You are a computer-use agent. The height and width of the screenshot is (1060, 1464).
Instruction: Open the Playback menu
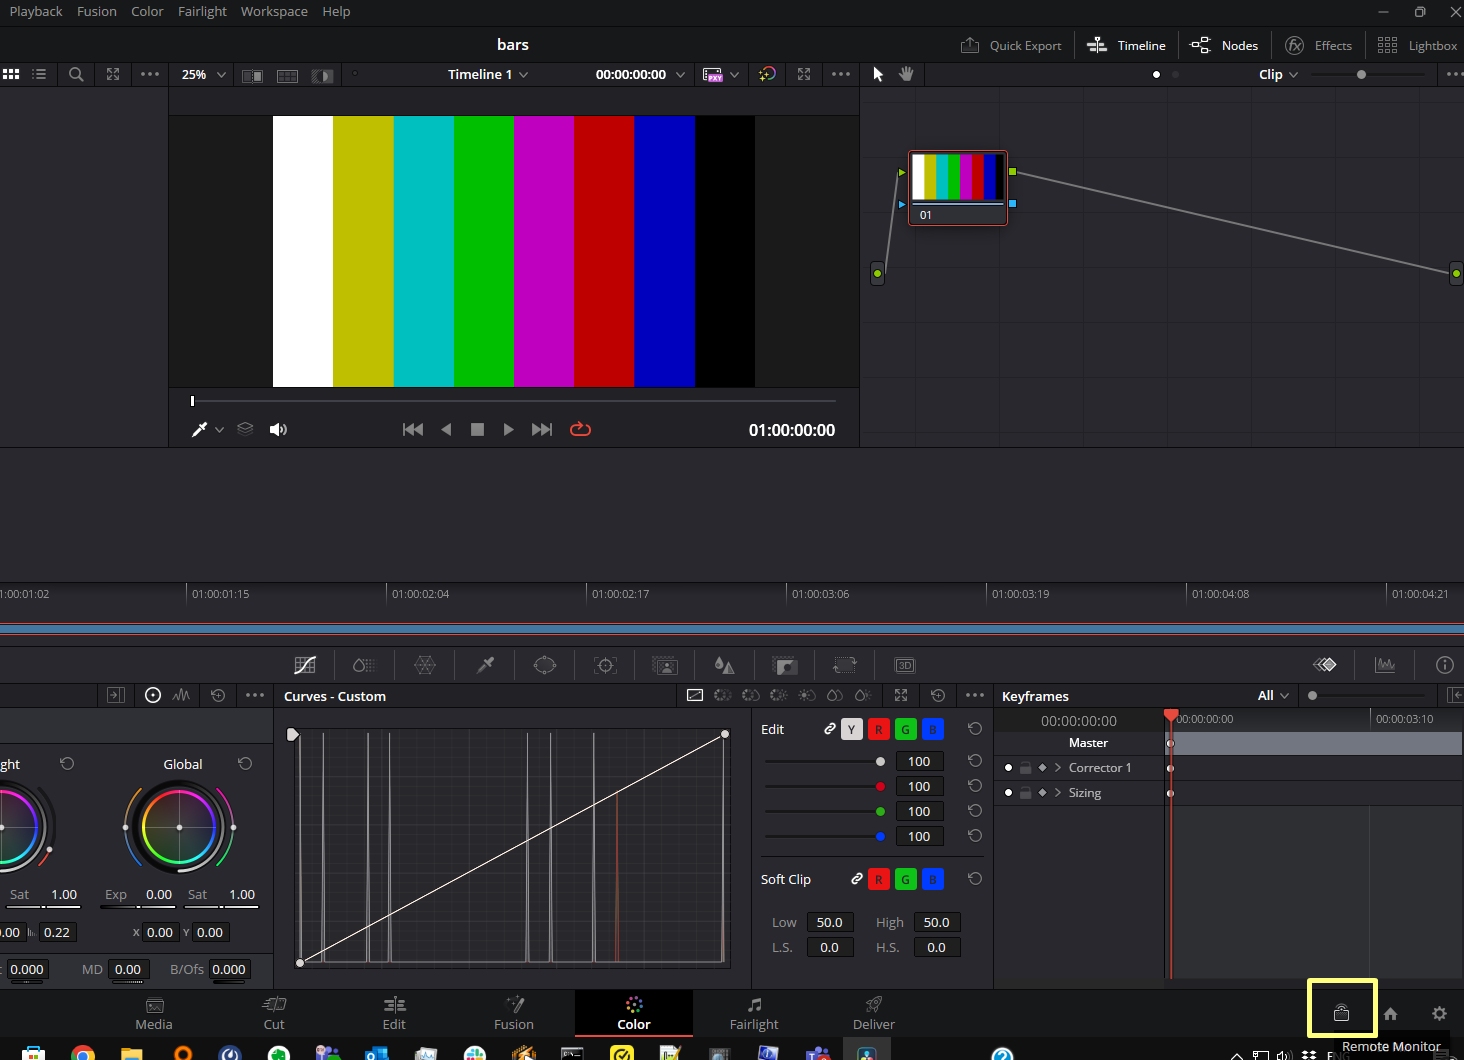(36, 11)
